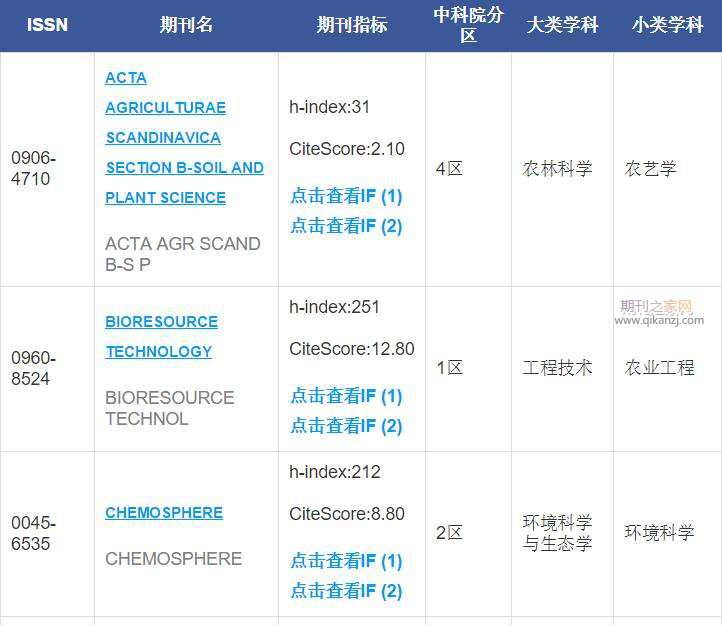This screenshot has width=722, height=625.
Task: Click the 中科院分区 column header
Action: tap(468, 25)
